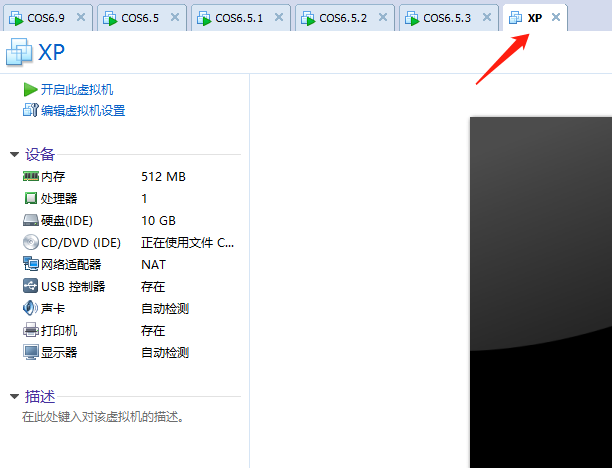Image resolution: width=612 pixels, height=468 pixels.
Task: Click the CD/DVD disc icon
Action: [31, 242]
